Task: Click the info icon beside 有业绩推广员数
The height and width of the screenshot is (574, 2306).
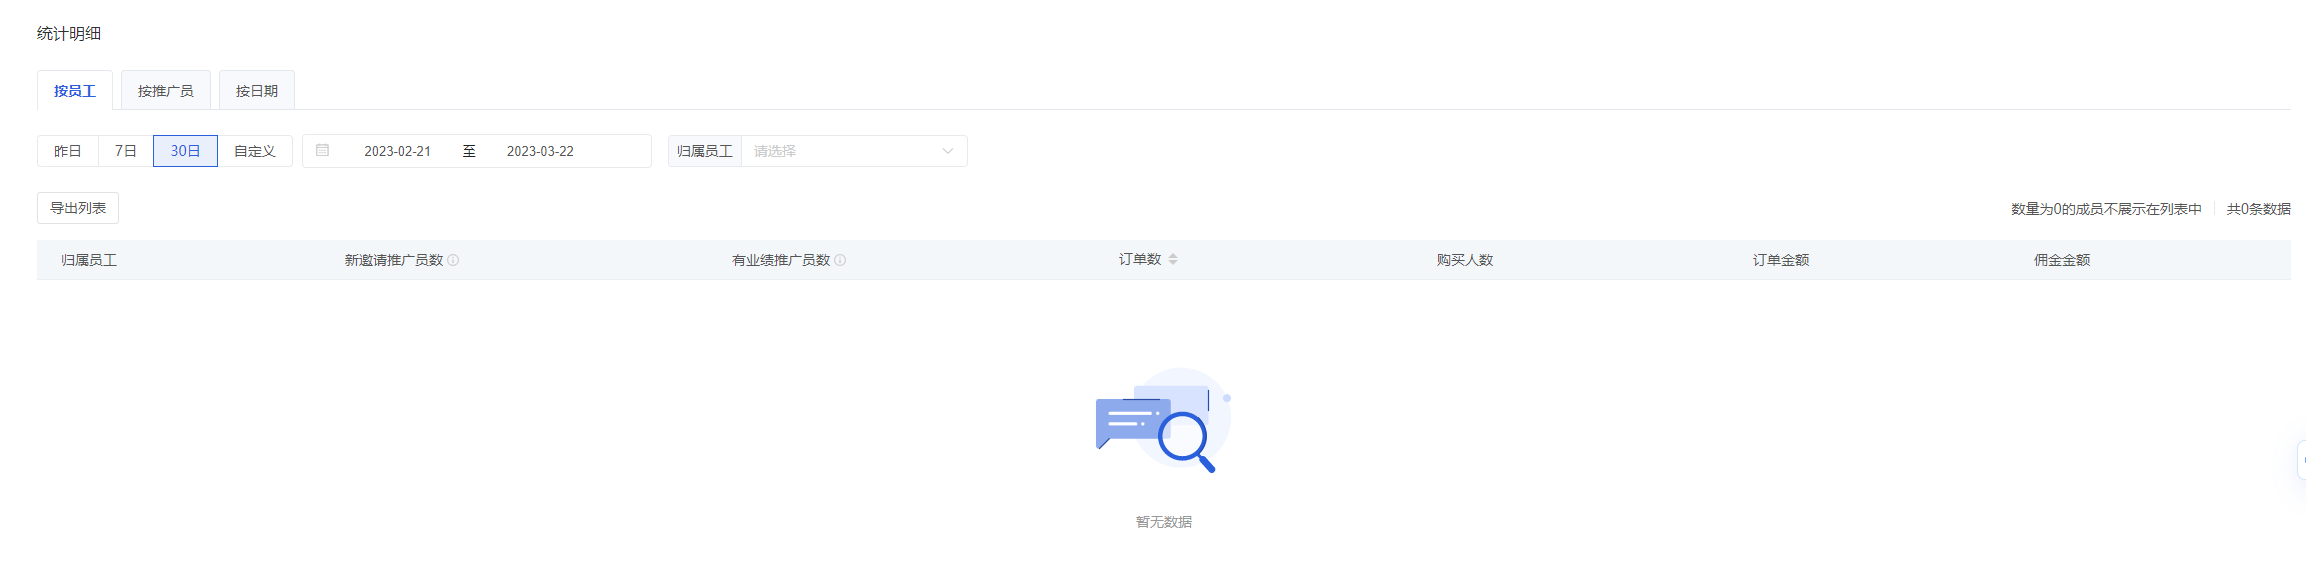Action: point(840,260)
